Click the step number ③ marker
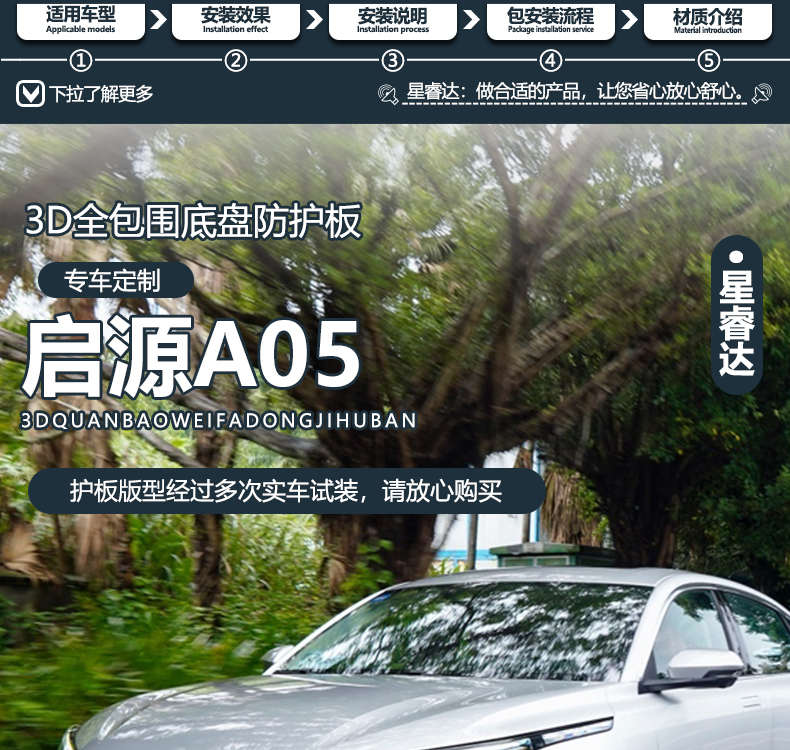The image size is (790, 750). [393, 61]
